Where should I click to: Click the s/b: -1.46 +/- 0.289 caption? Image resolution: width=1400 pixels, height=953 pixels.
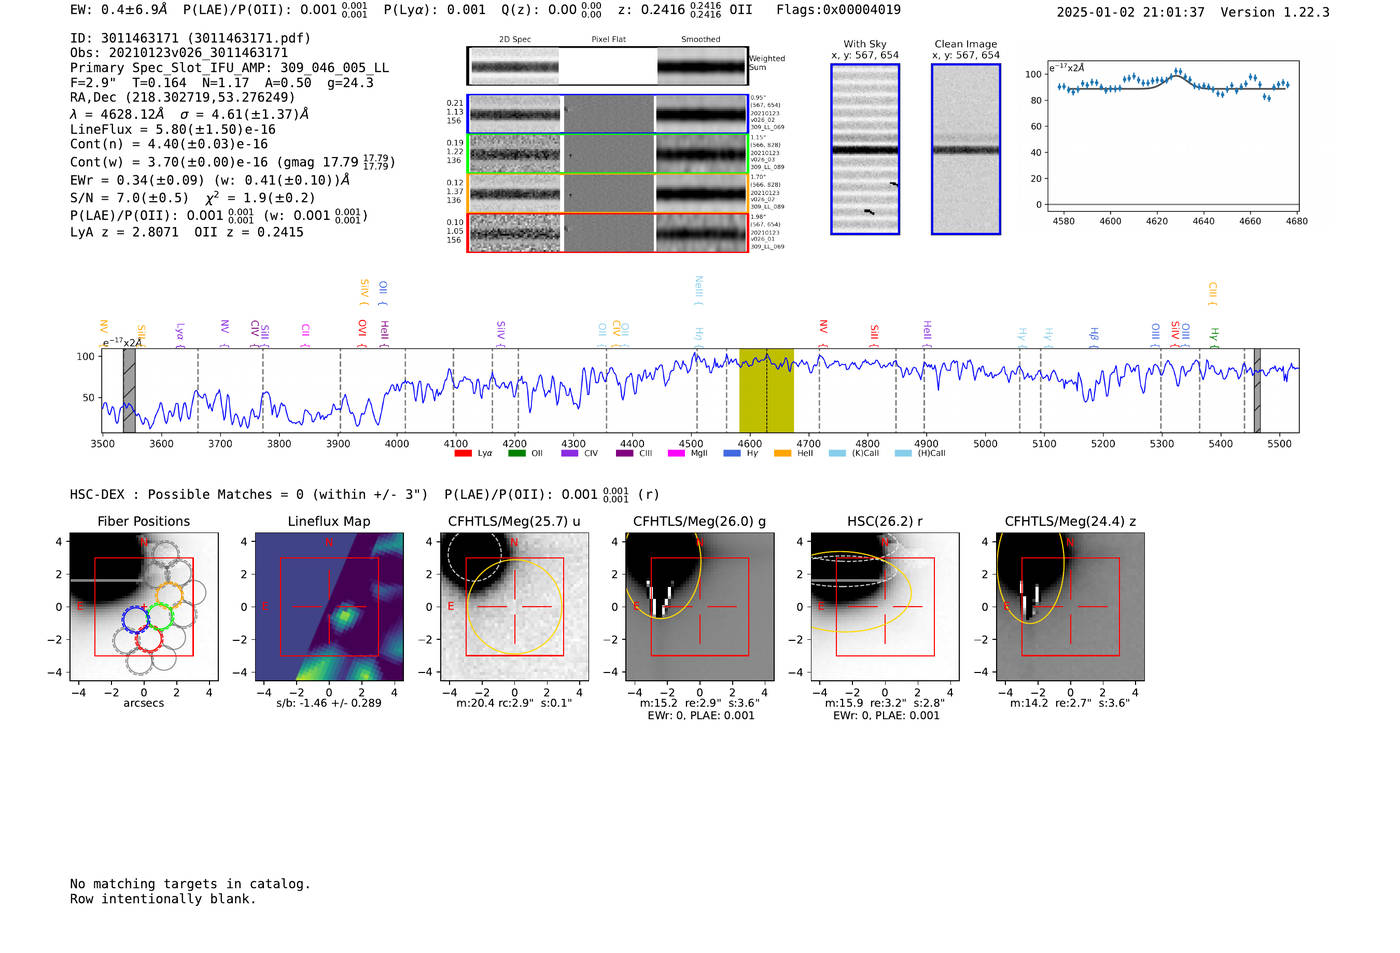329,703
